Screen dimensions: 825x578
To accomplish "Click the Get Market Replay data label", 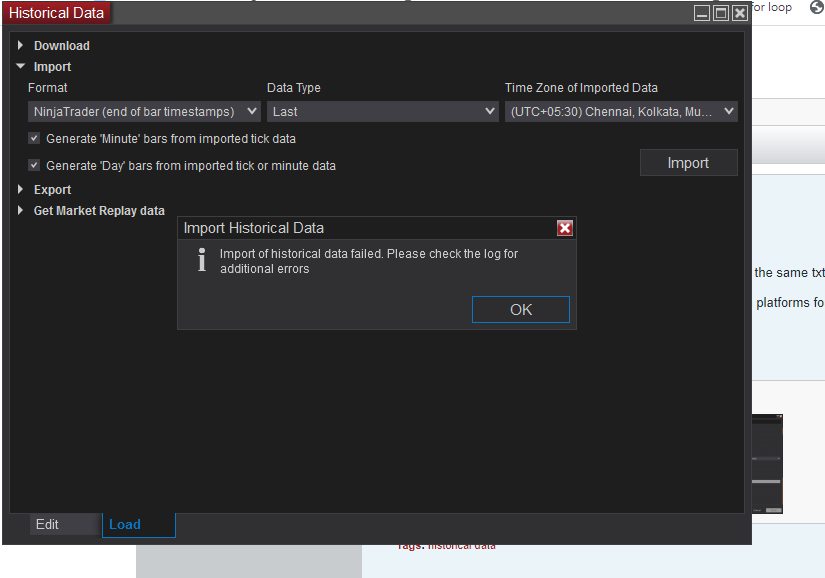I will 99,211.
